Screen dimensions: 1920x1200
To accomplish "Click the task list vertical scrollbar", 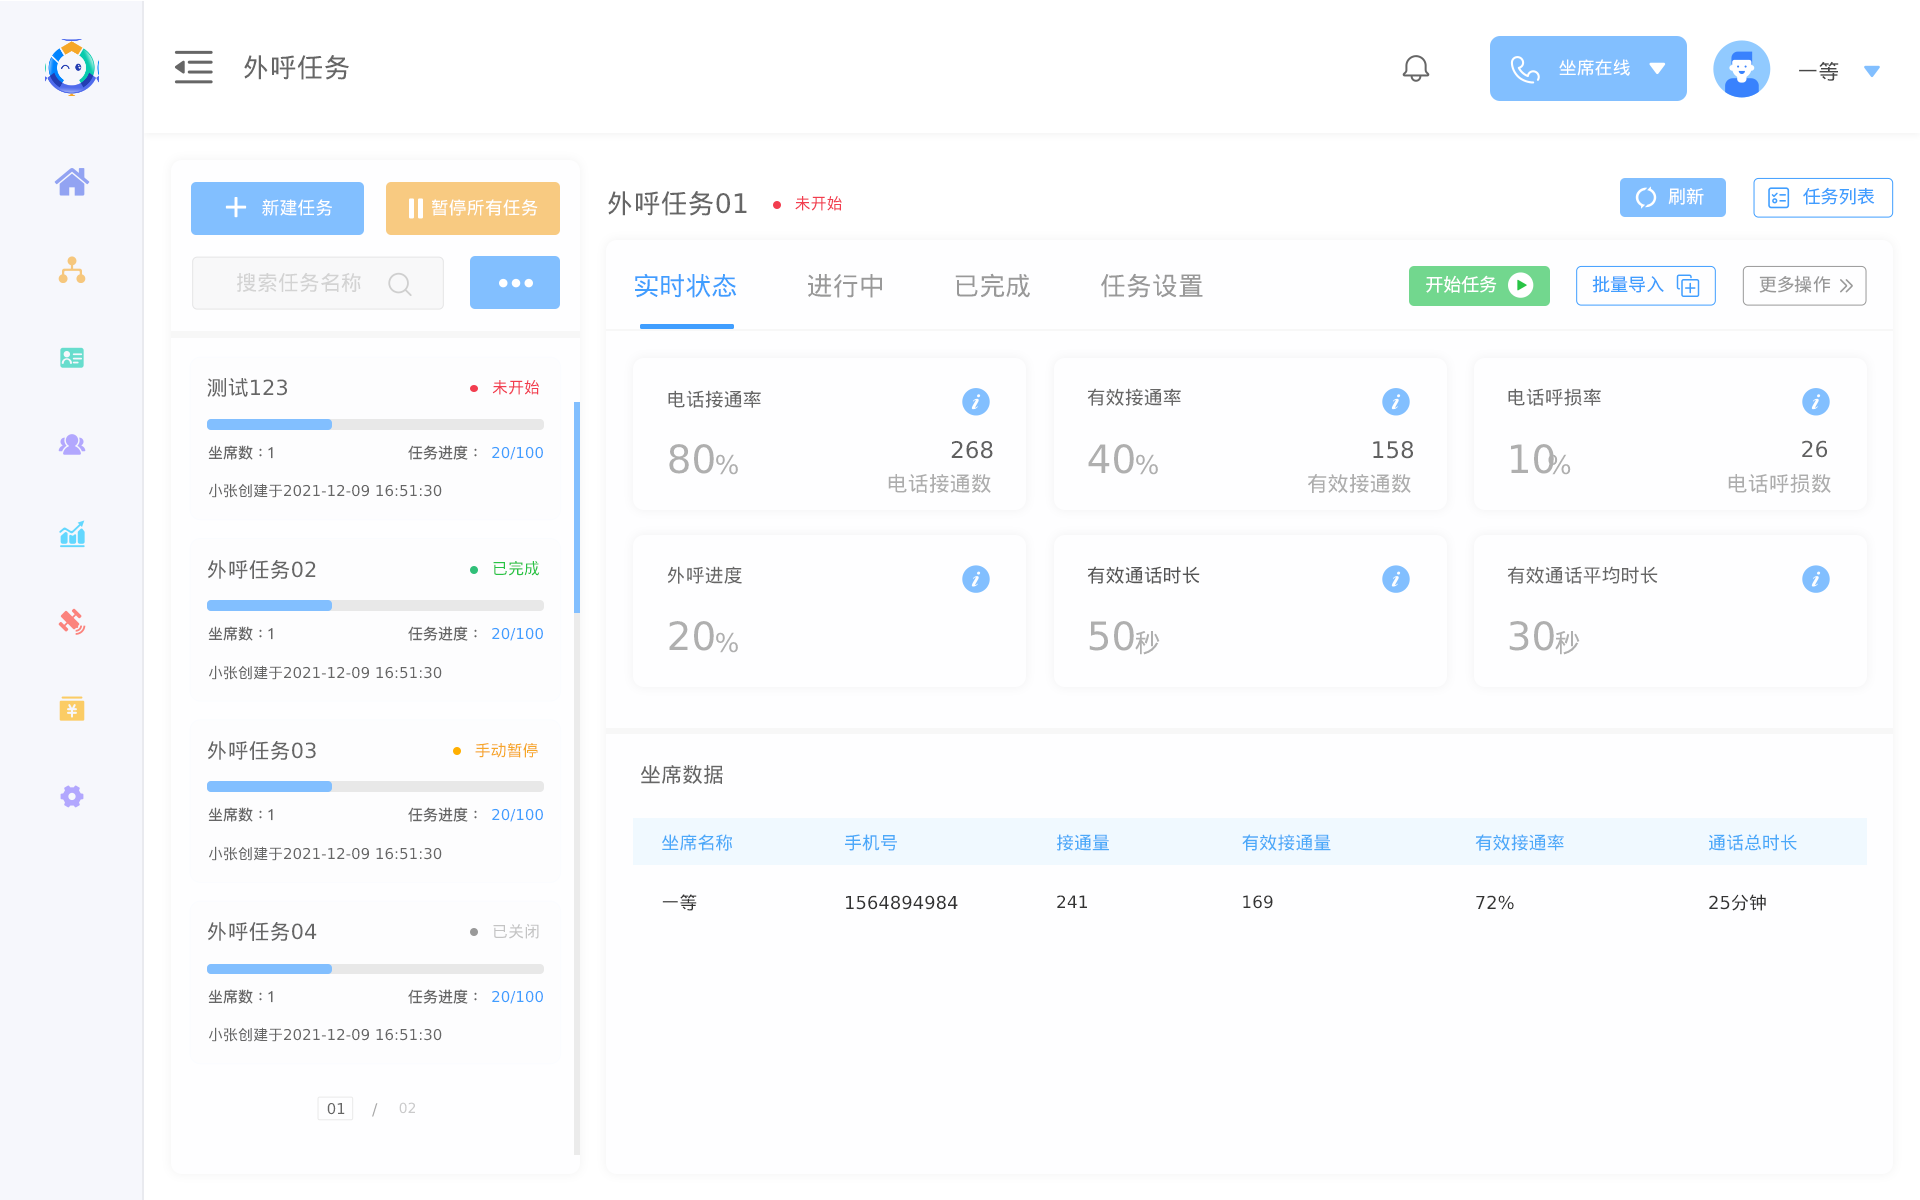I will 577,507.
